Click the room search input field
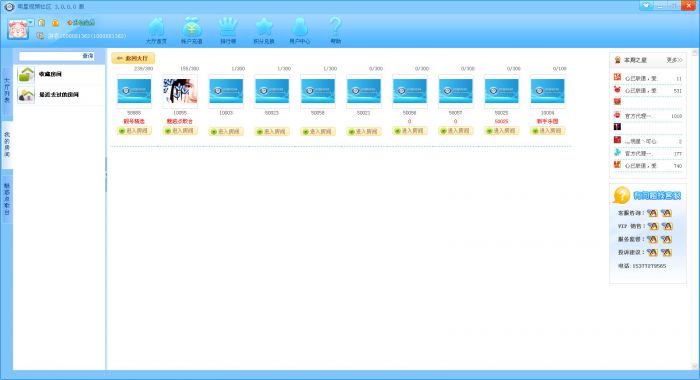 pyautogui.click(x=50, y=56)
